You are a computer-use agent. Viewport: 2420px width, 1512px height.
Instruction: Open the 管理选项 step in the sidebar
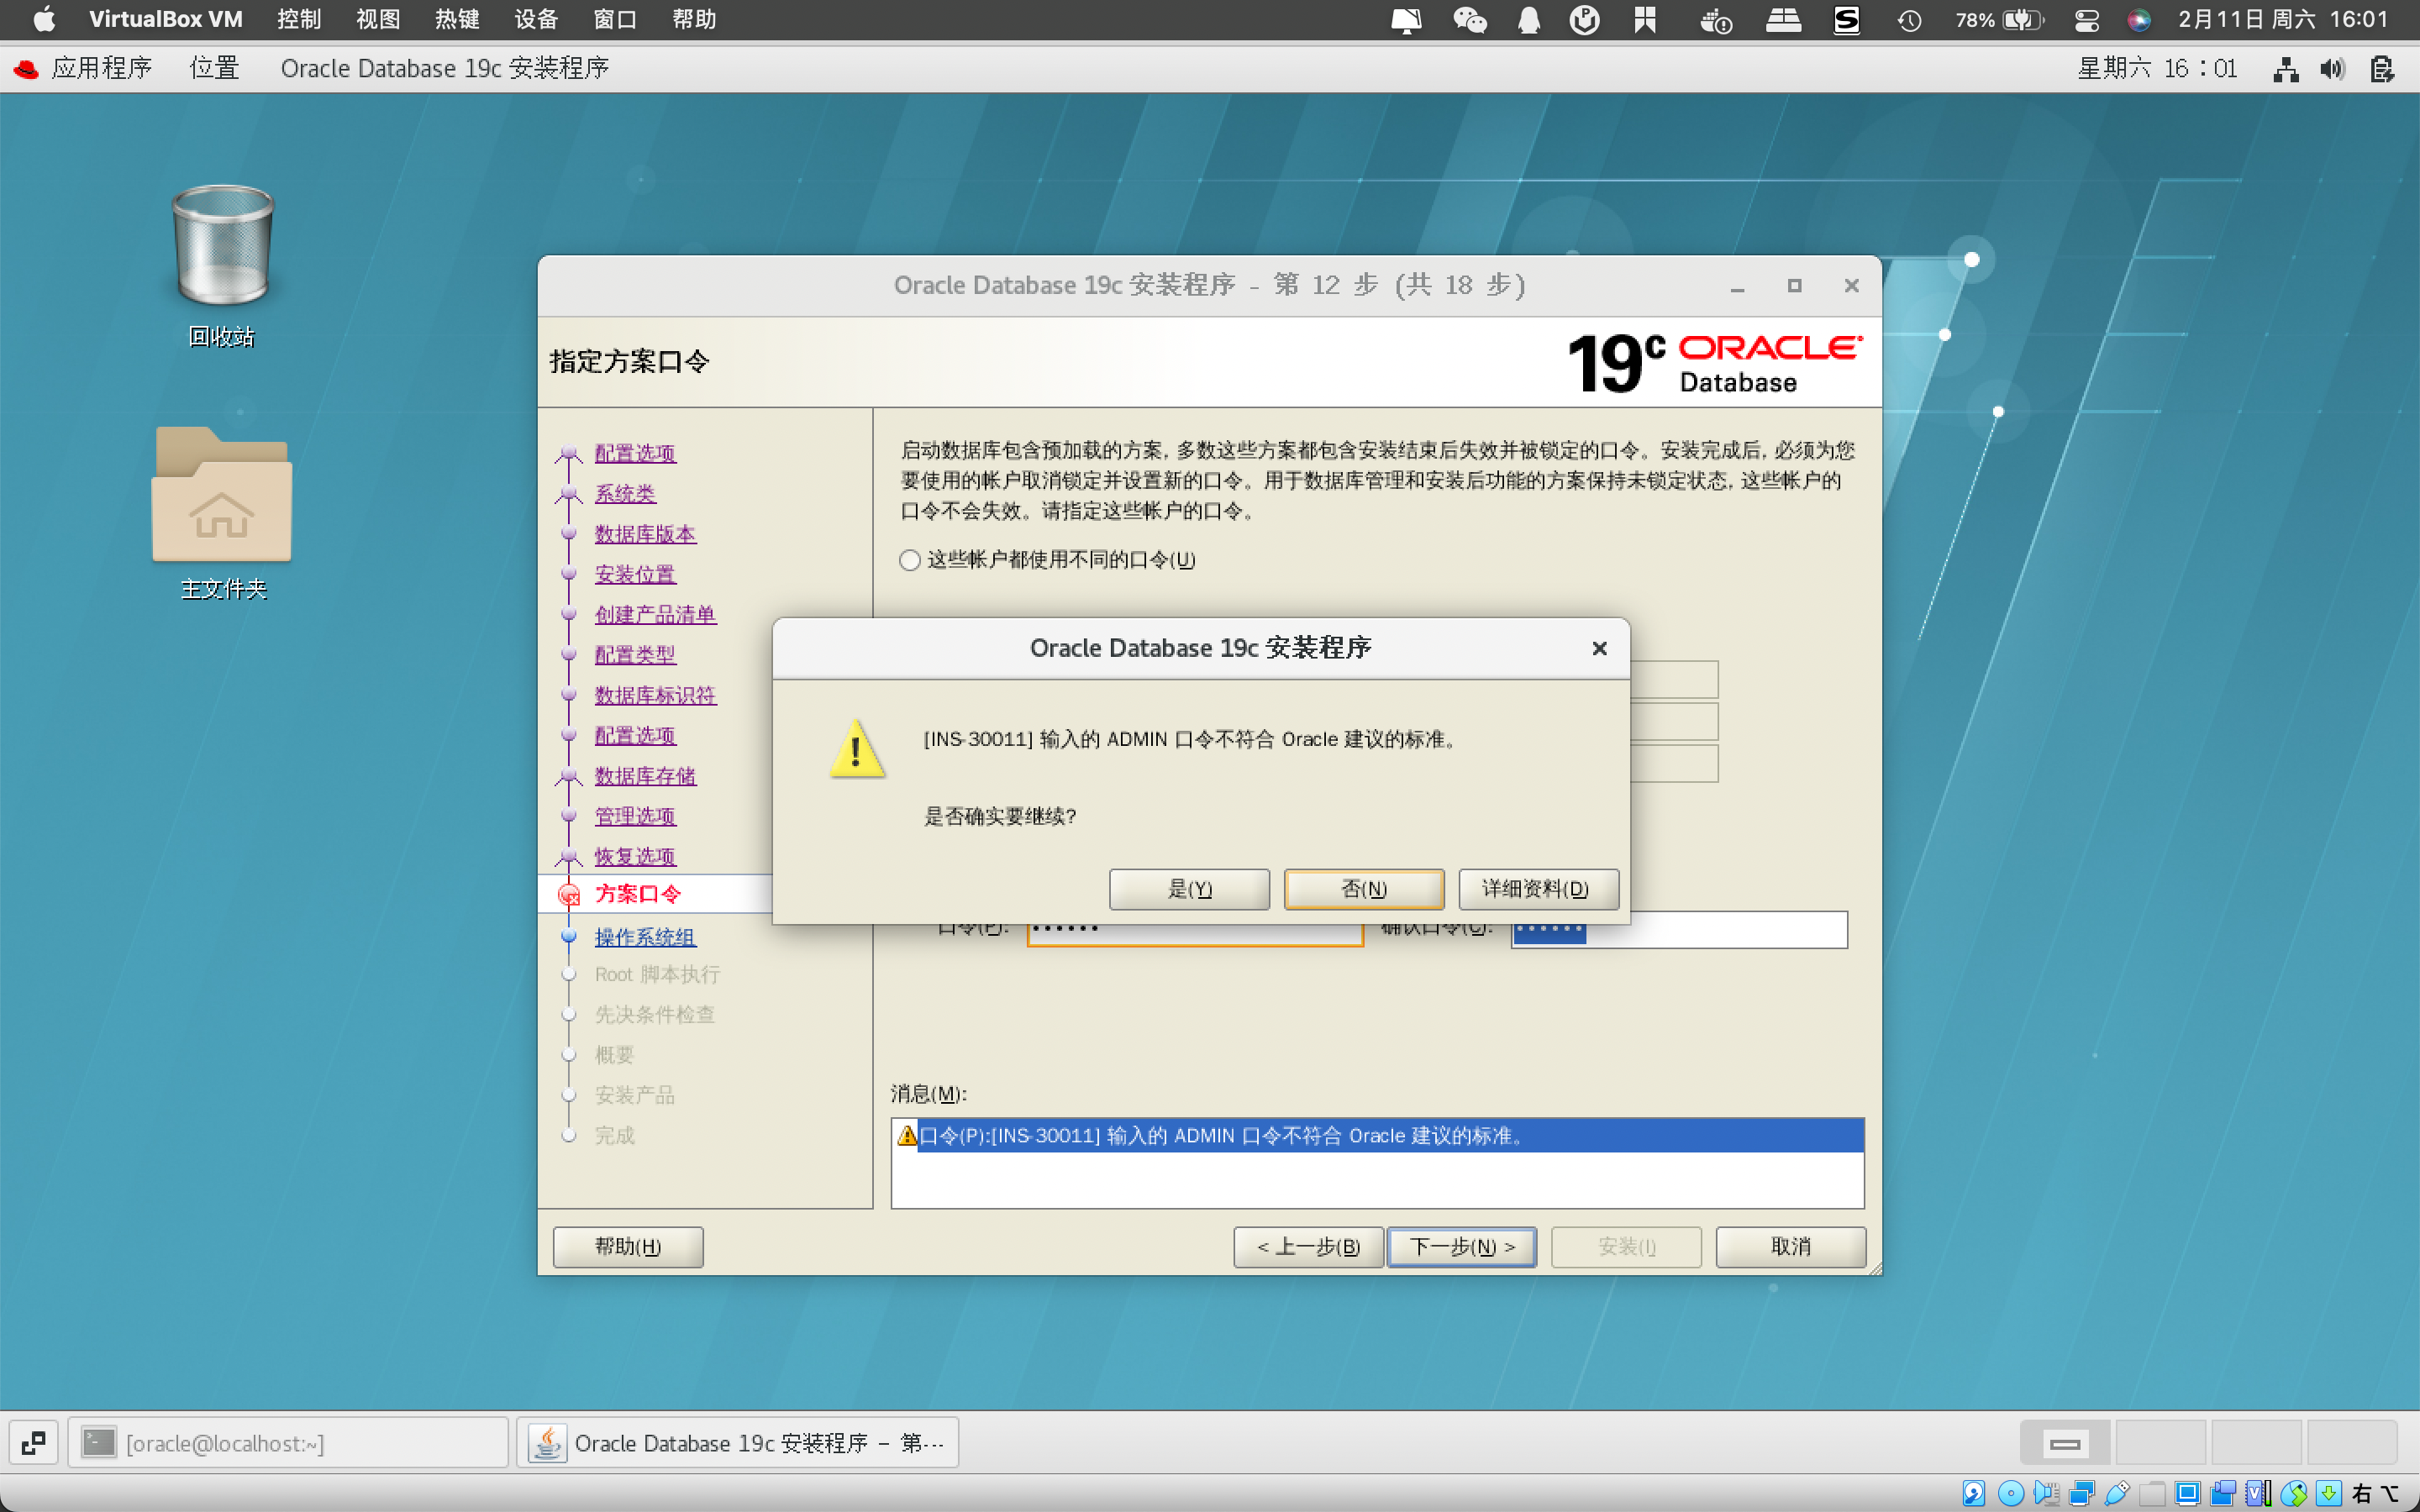(635, 816)
